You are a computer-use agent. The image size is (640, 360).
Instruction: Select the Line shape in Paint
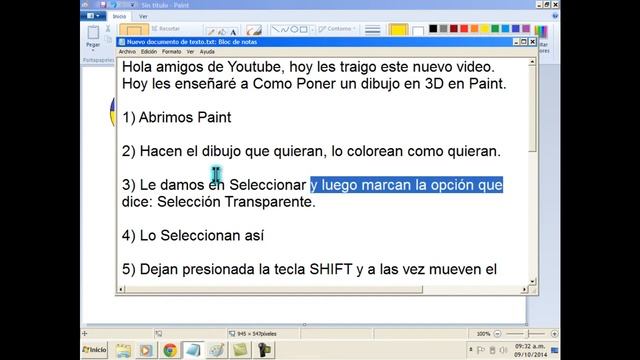[276, 29]
